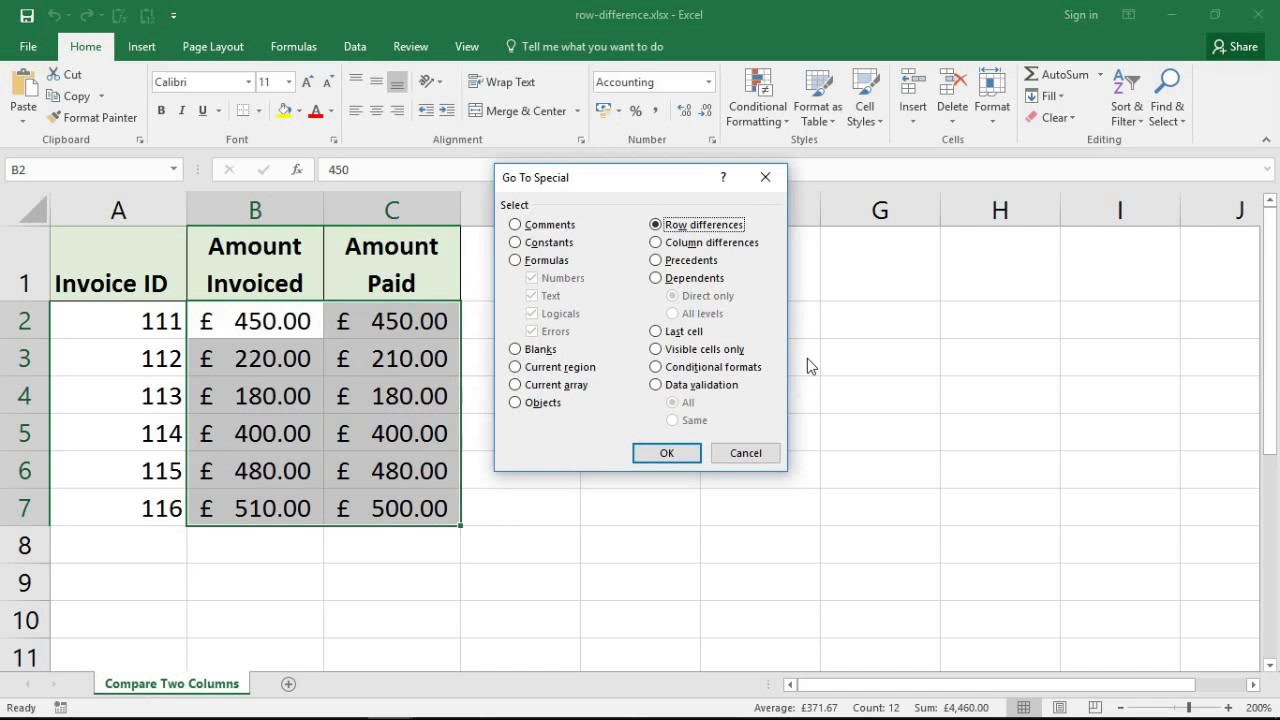The width and height of the screenshot is (1280, 720).
Task: Click the Merge & Center icon
Action: tap(476, 111)
